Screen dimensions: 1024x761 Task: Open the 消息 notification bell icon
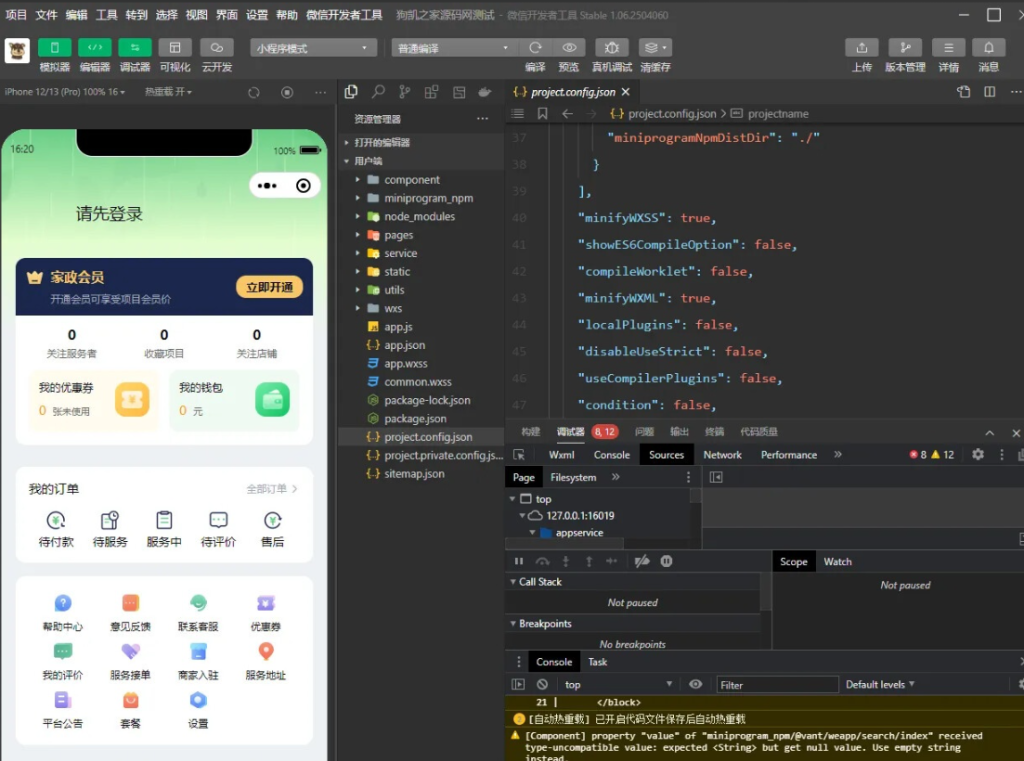click(988, 47)
